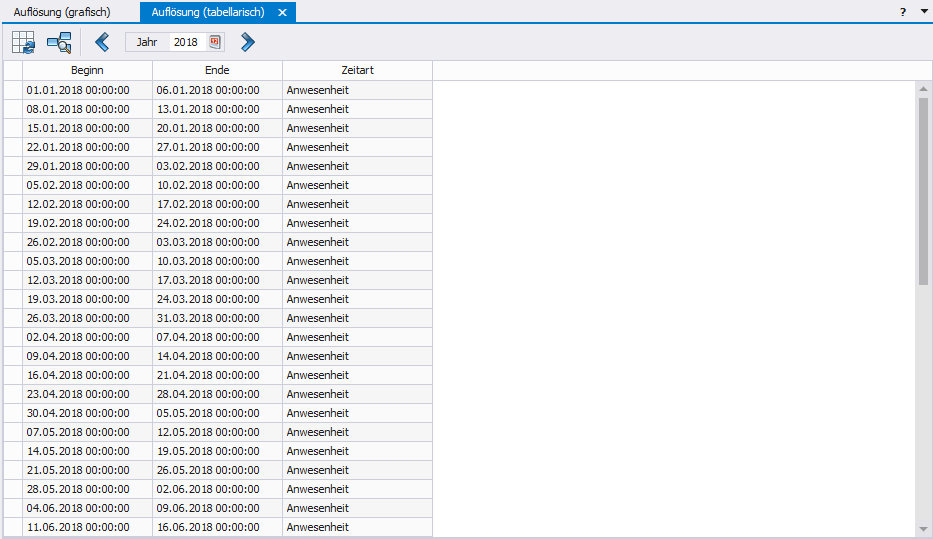Open the calendar picker beside year 2018
The image size is (933, 539).
click(215, 42)
